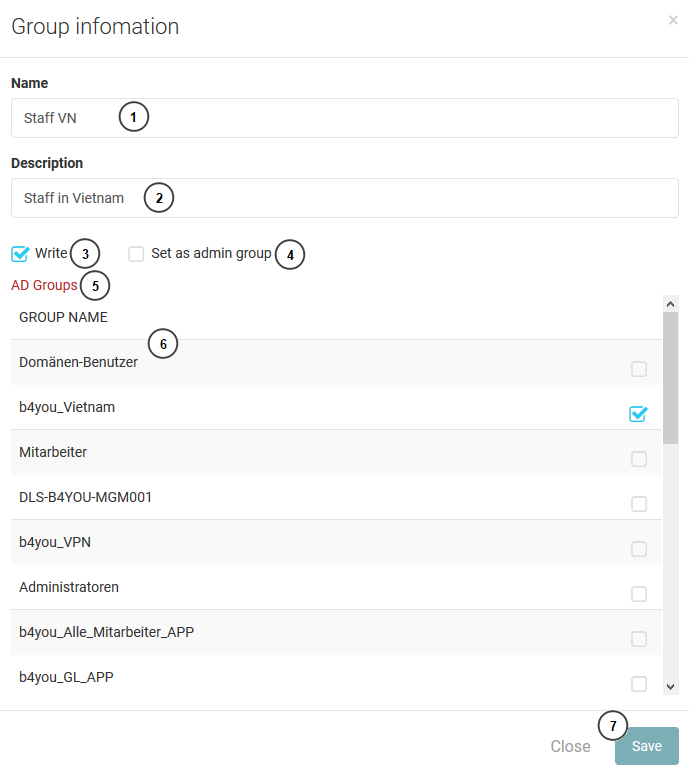The image size is (689, 772).
Task: Click the GROUP NAME column header
Action: click(x=63, y=317)
